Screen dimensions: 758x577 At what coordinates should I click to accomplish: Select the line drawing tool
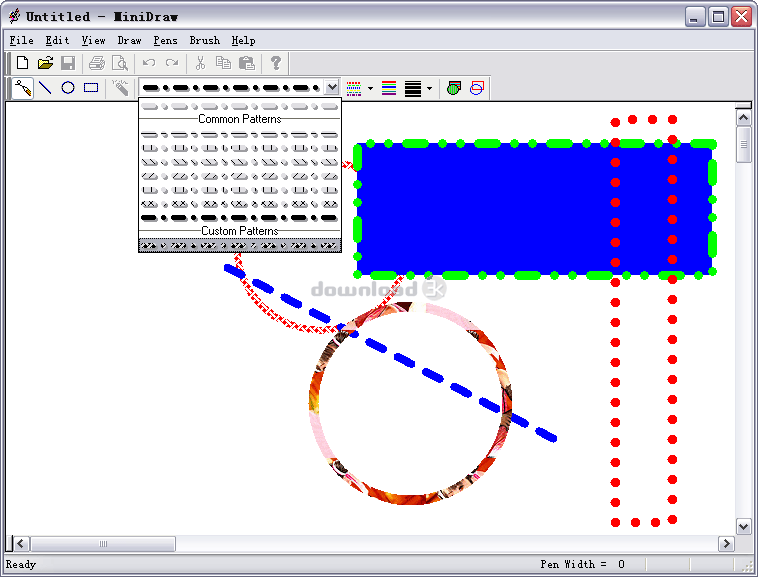coord(45,88)
